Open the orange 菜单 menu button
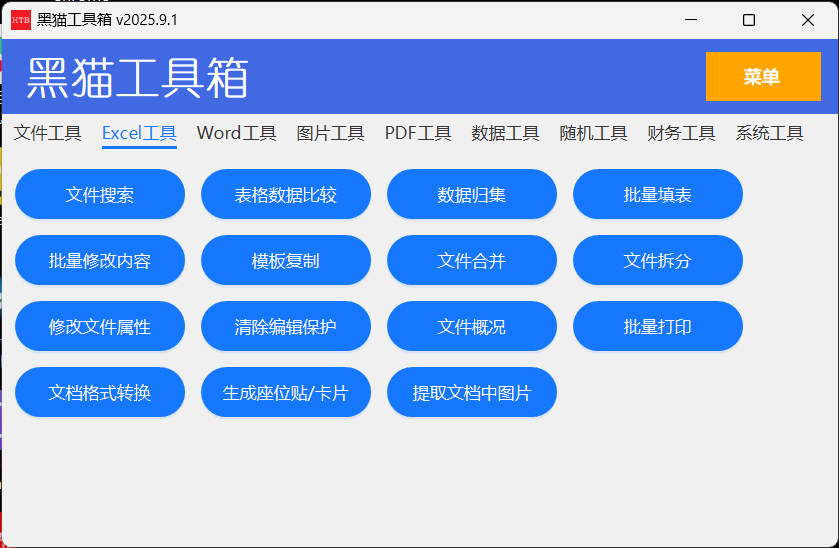839x548 pixels. (762, 77)
